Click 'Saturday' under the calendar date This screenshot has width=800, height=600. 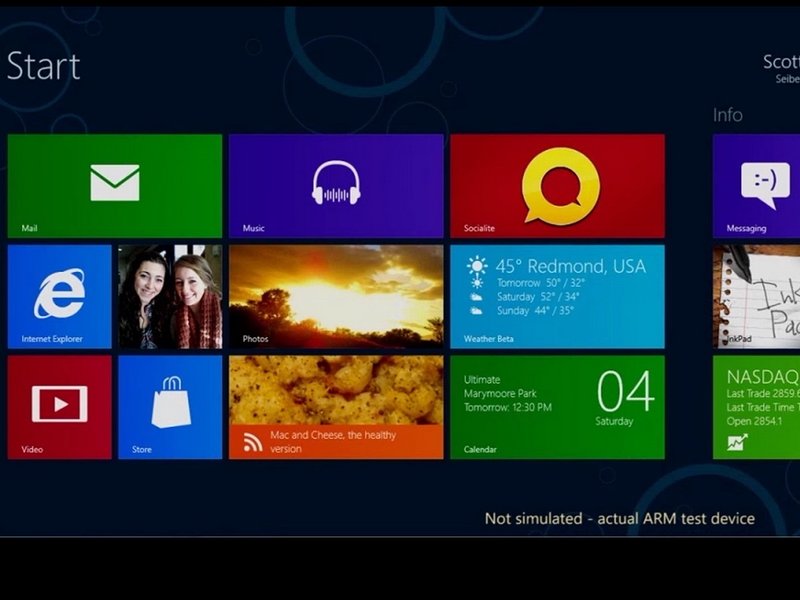coord(614,421)
